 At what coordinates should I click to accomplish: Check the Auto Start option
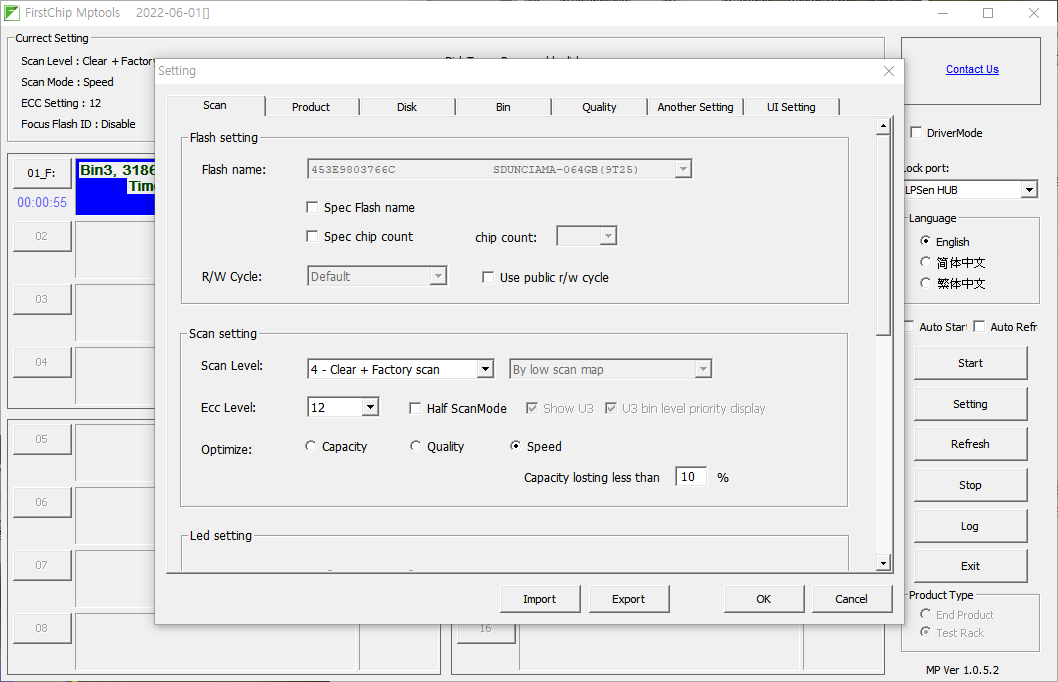910,326
